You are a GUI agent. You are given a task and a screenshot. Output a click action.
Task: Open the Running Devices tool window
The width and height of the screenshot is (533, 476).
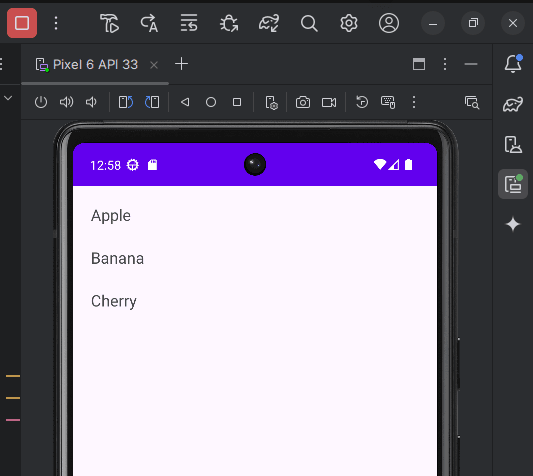513,184
